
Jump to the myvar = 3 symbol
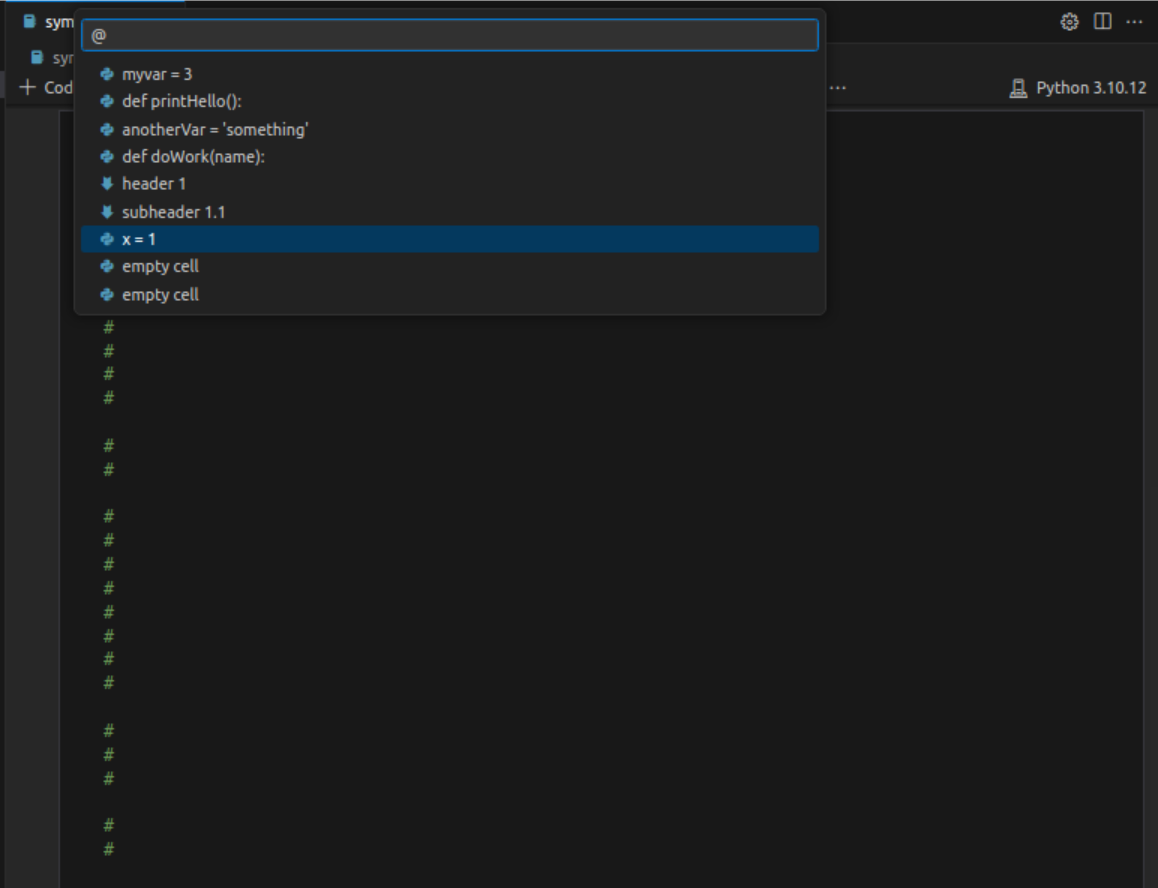pos(155,74)
